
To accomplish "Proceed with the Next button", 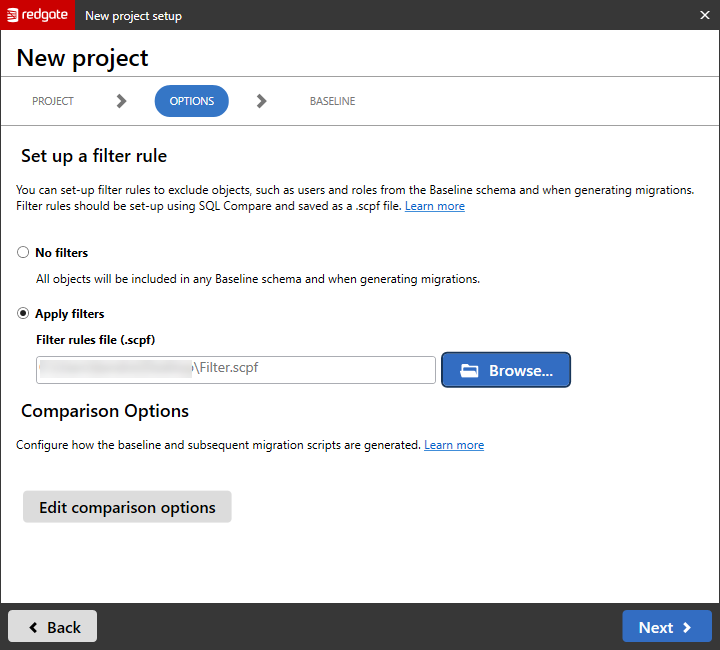I will 666,627.
